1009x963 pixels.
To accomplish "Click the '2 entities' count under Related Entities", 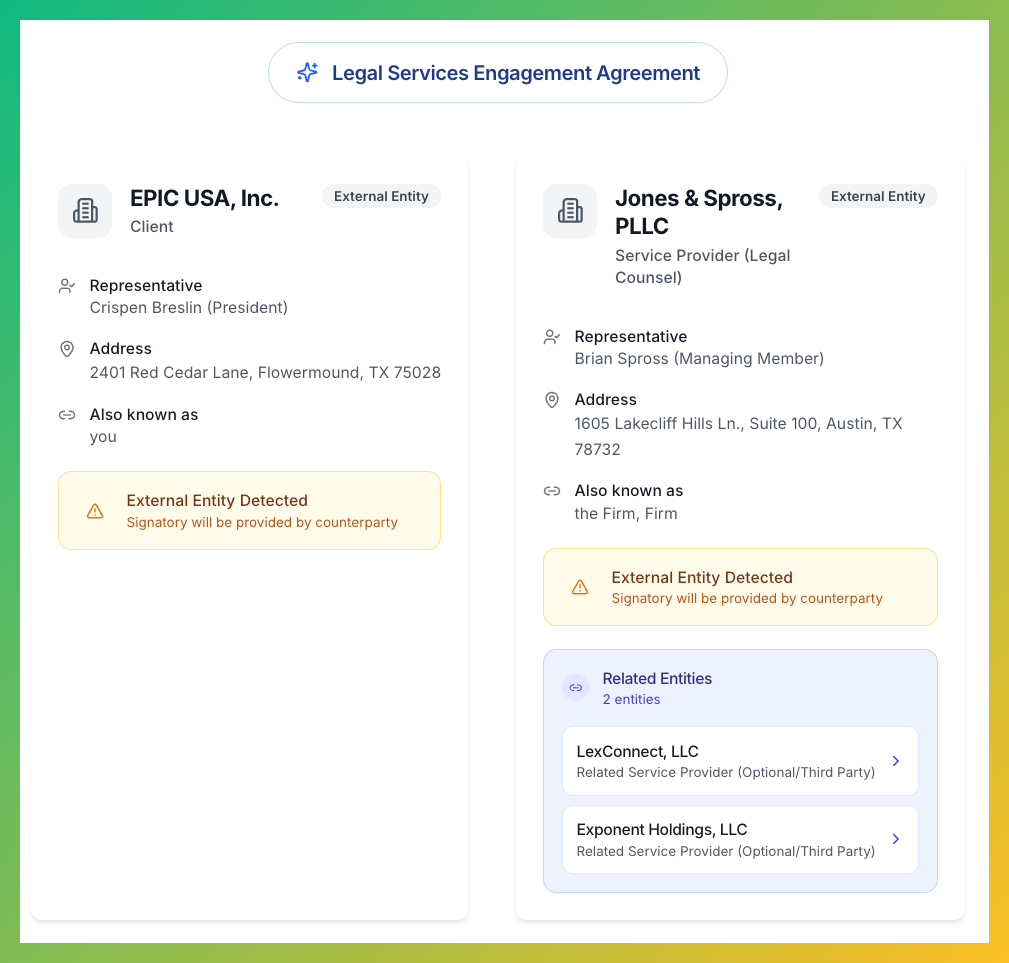I will [631, 700].
